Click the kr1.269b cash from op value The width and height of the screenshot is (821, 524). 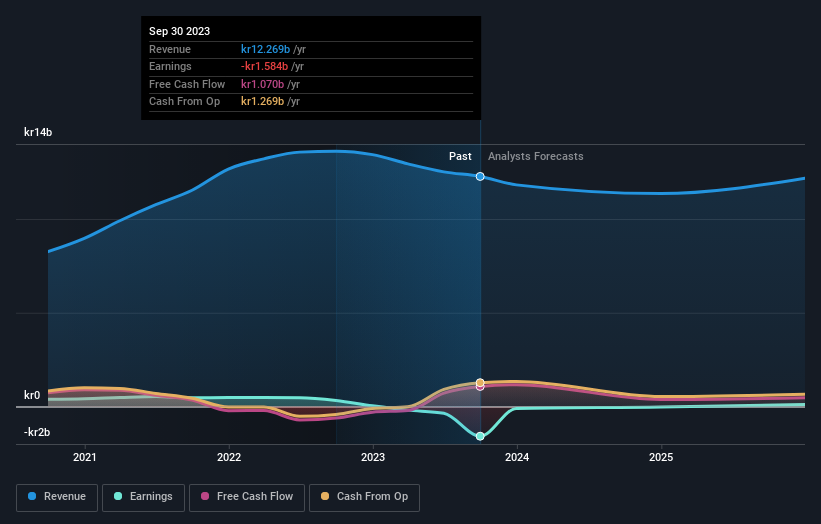262,102
